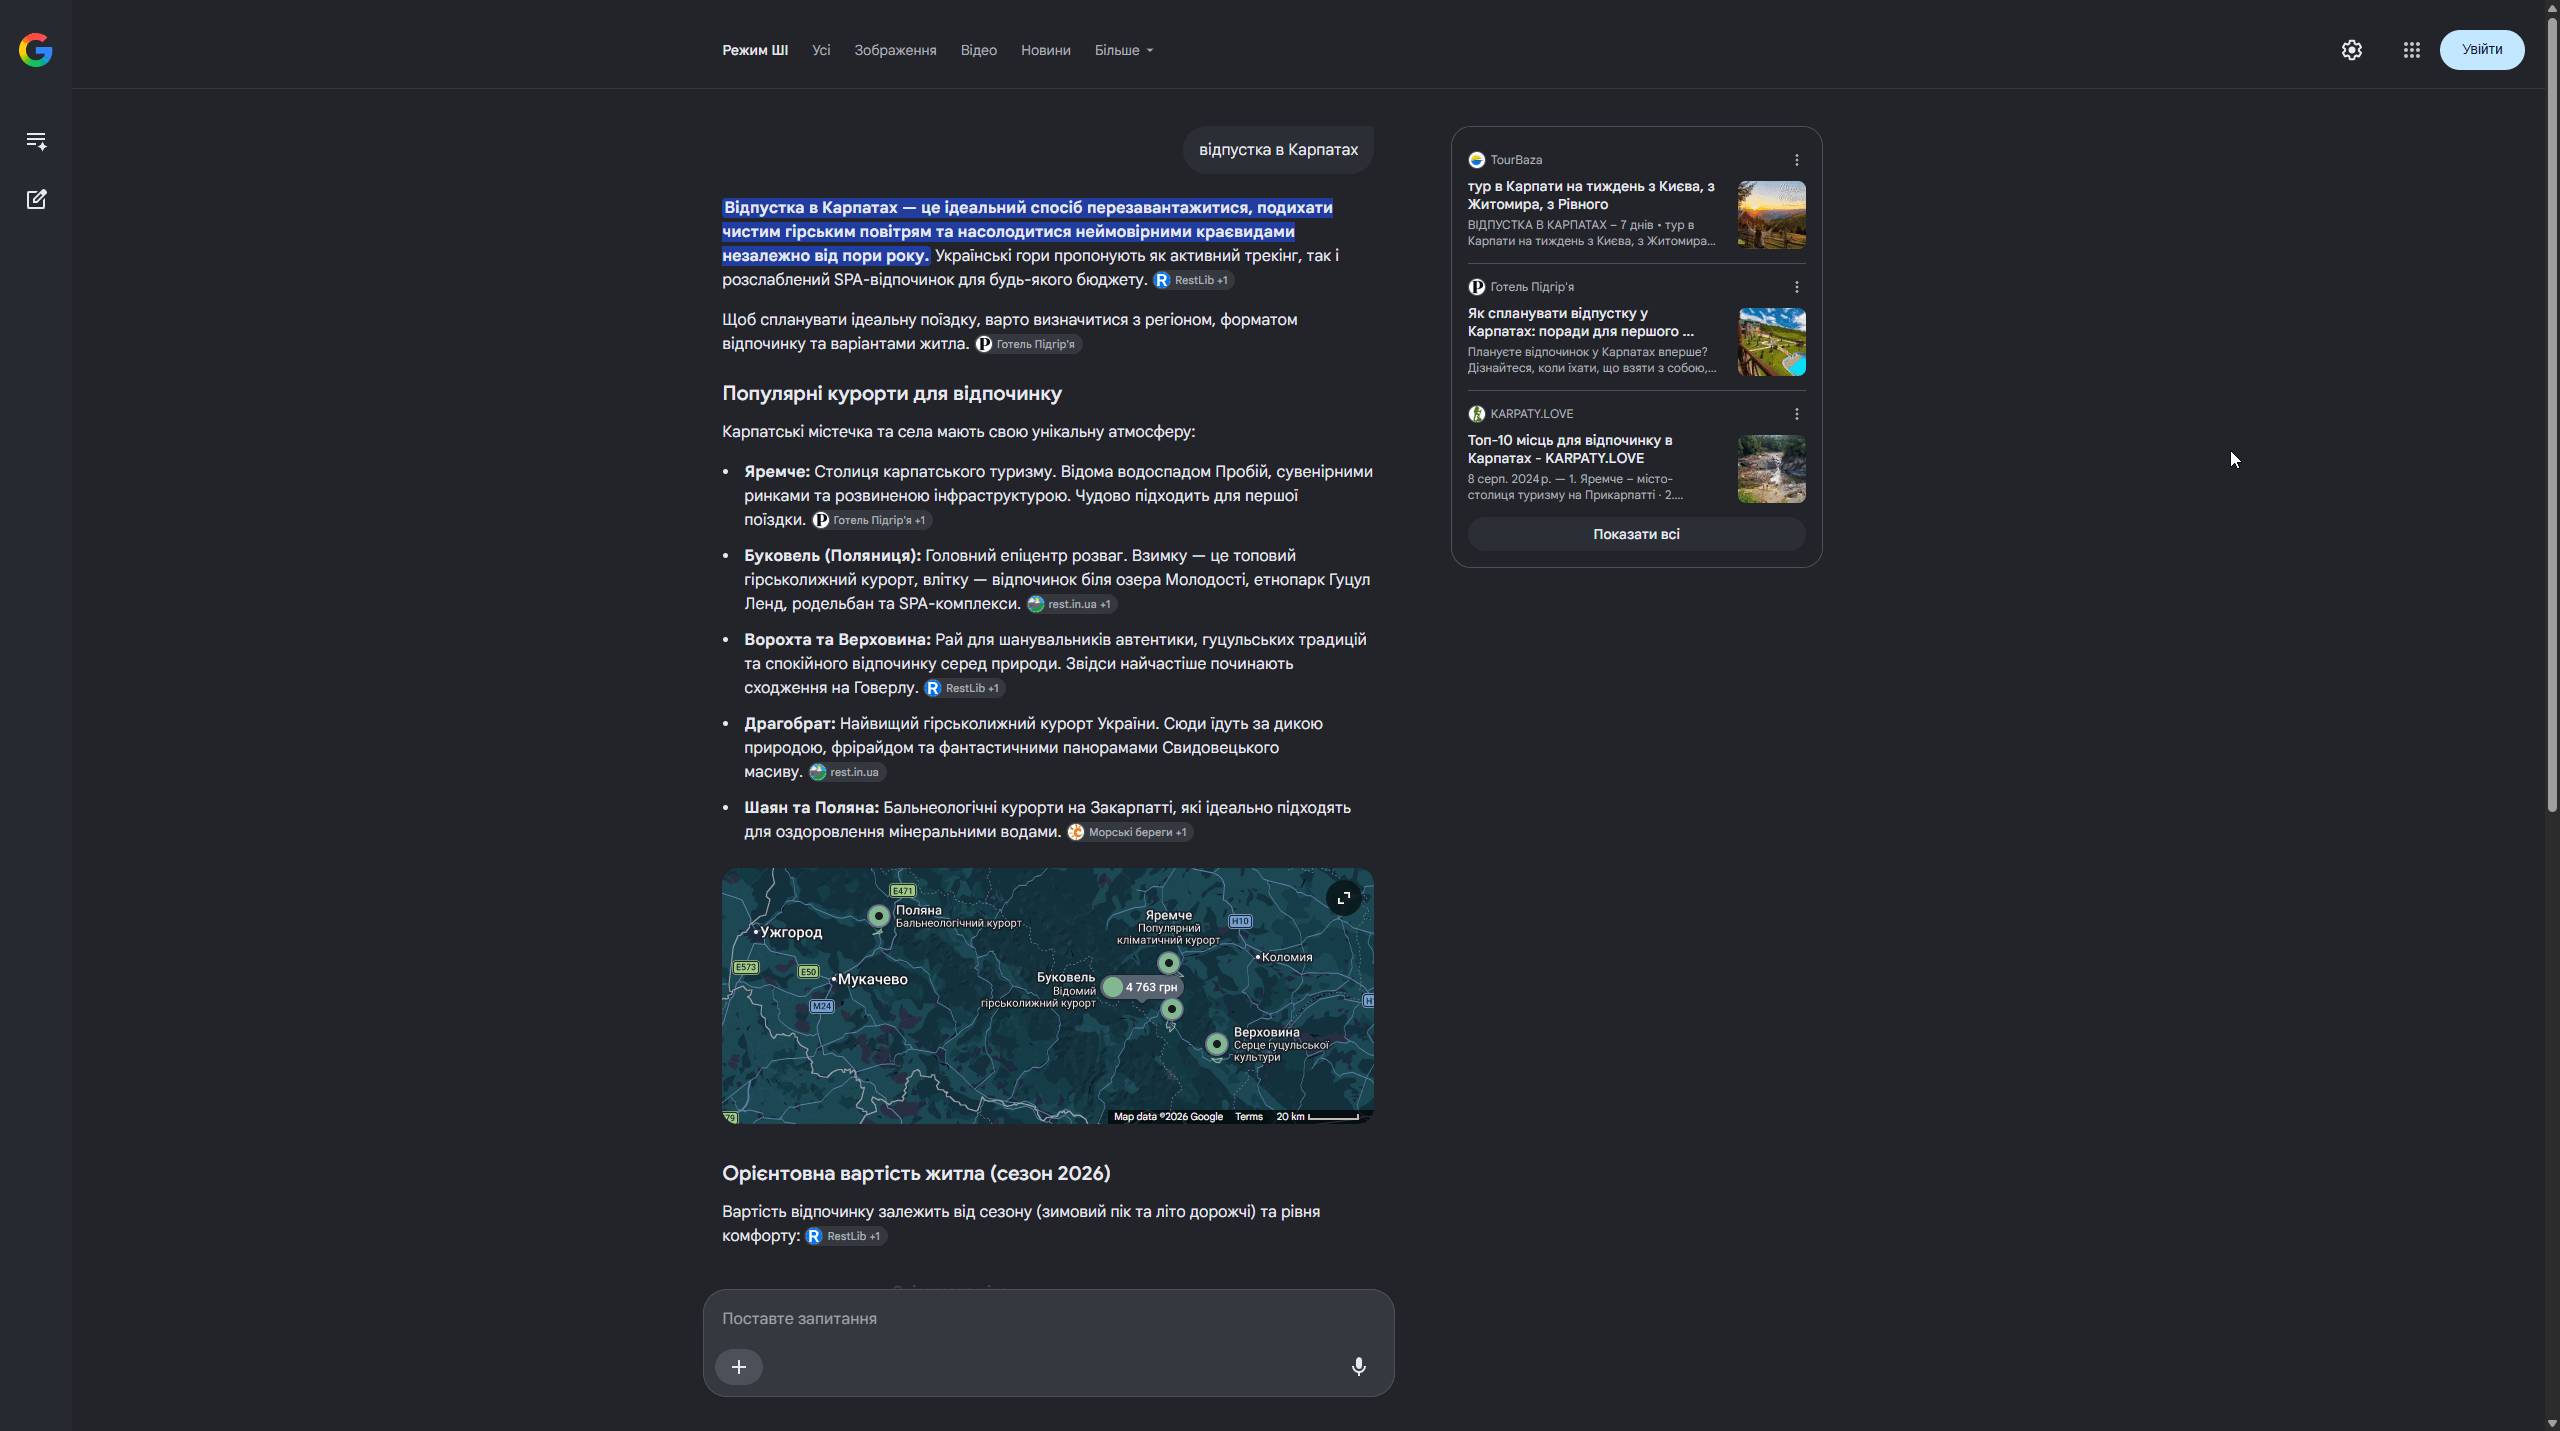Open options menu for KARPATY.LOVE result

point(1796,414)
